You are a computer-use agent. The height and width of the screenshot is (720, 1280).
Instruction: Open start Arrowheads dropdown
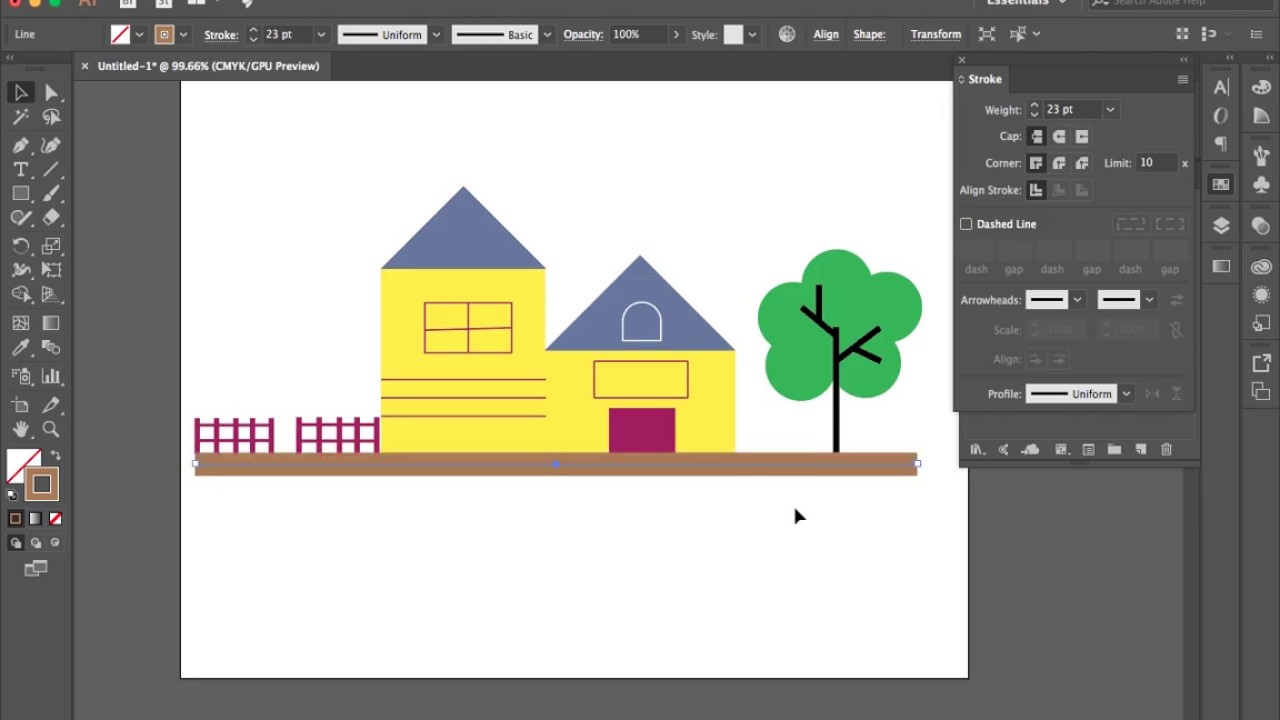1077,300
